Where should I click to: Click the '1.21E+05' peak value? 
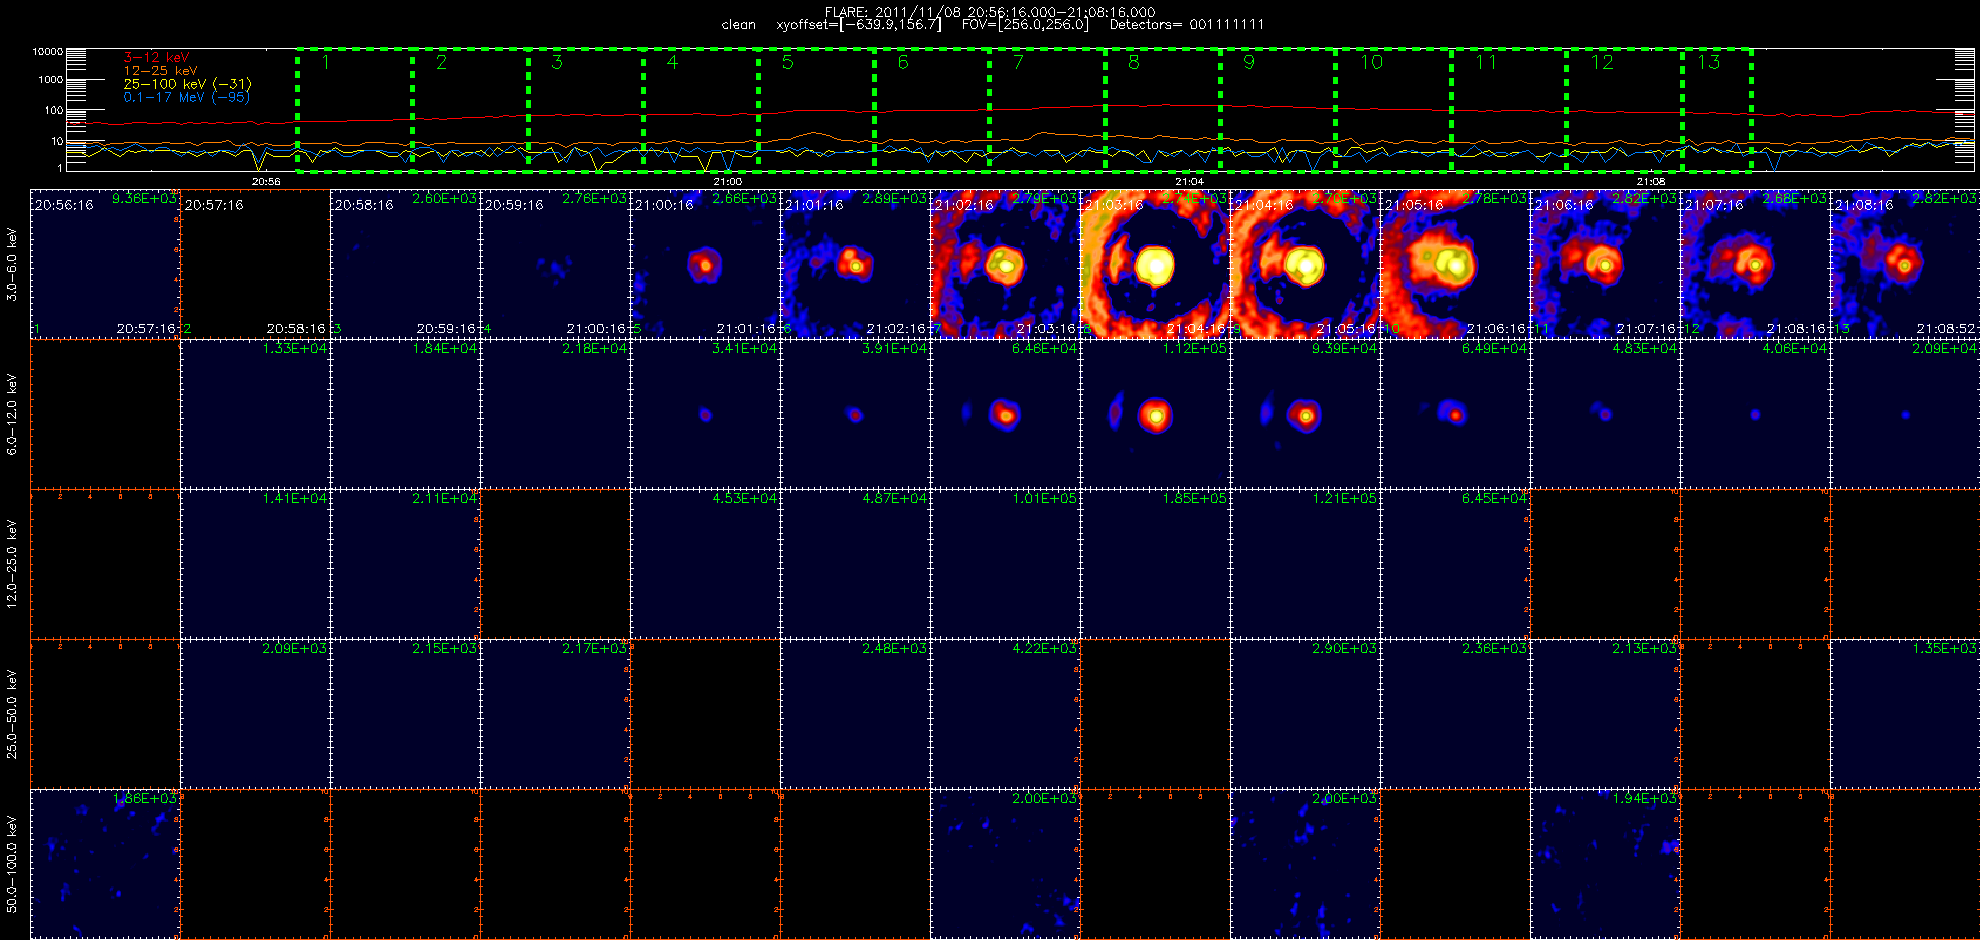pyautogui.click(x=1344, y=499)
